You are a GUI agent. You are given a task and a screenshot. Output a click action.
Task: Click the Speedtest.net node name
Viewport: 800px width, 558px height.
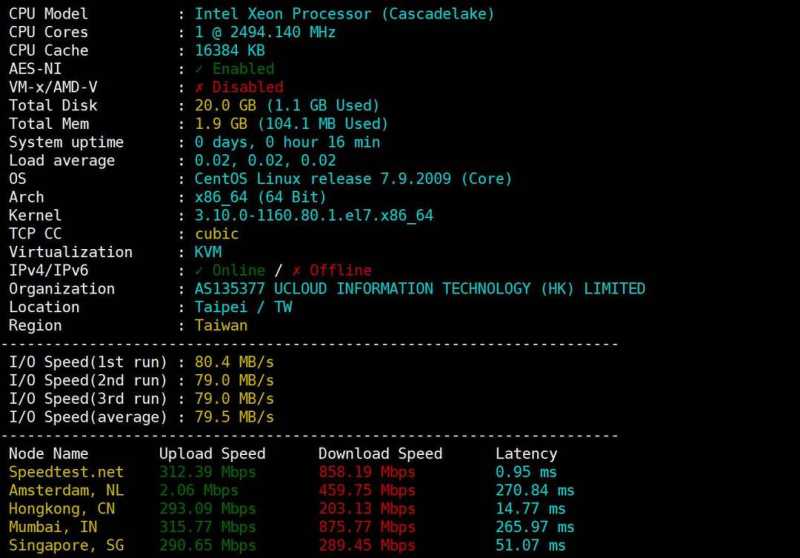66,472
